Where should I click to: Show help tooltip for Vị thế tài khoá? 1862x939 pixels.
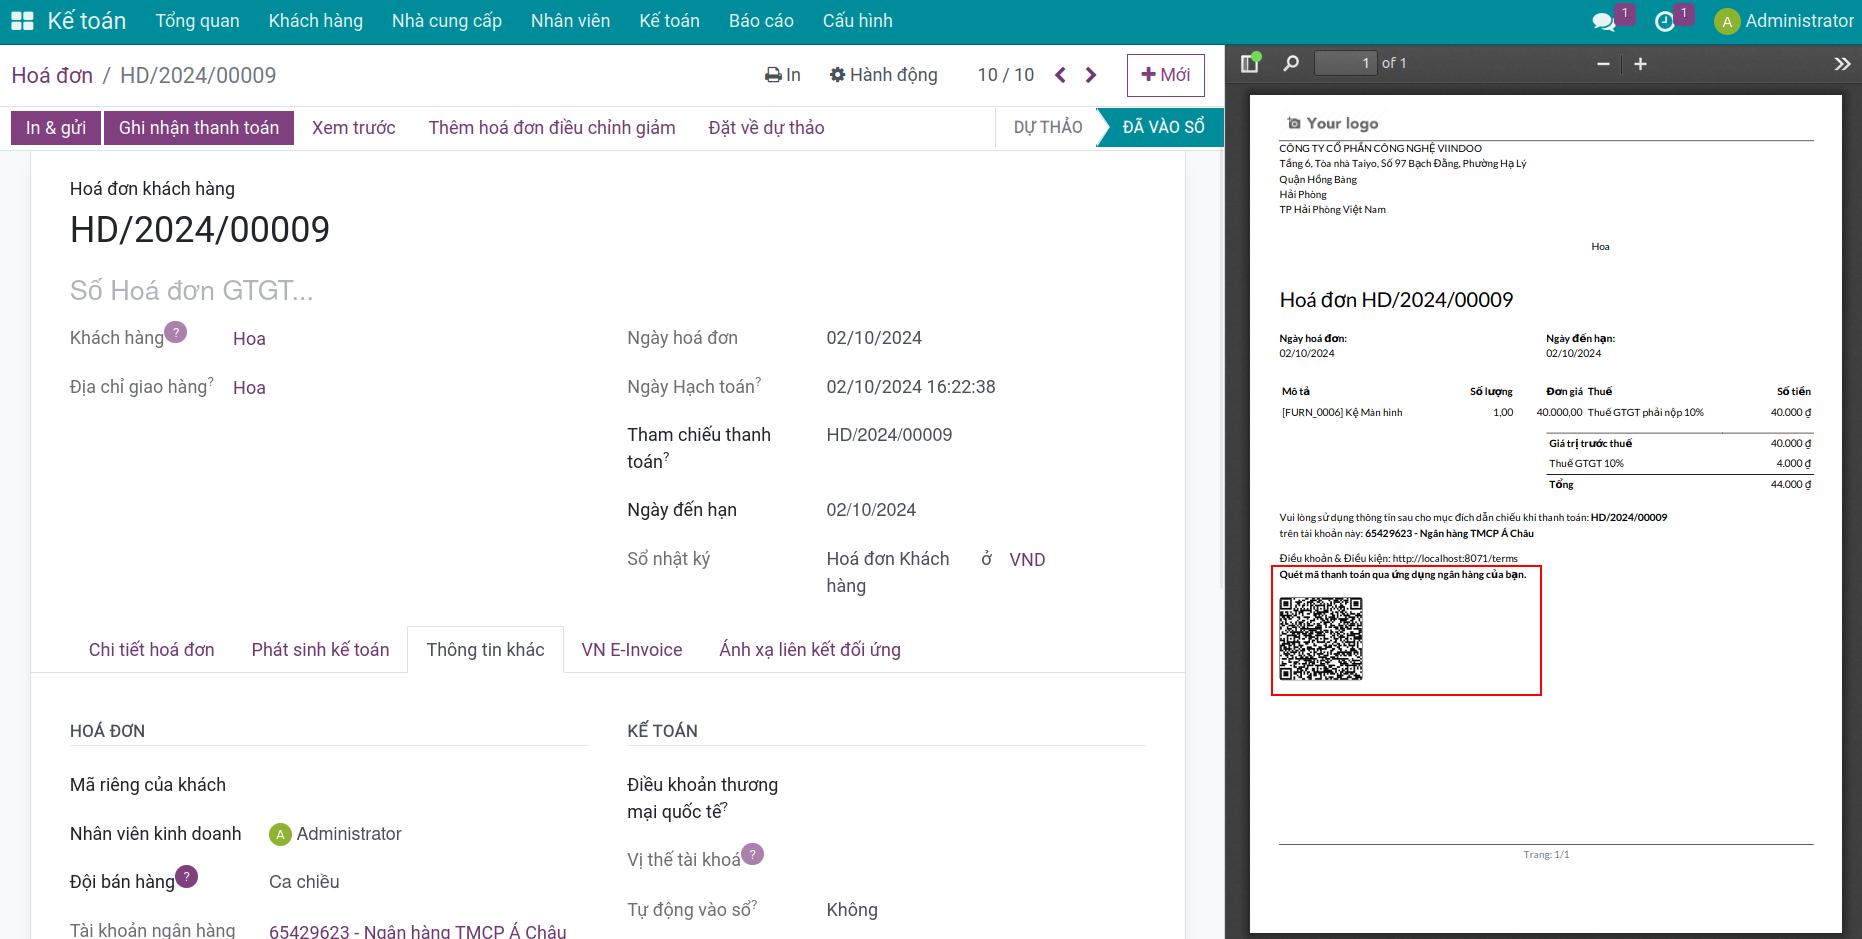(x=752, y=854)
